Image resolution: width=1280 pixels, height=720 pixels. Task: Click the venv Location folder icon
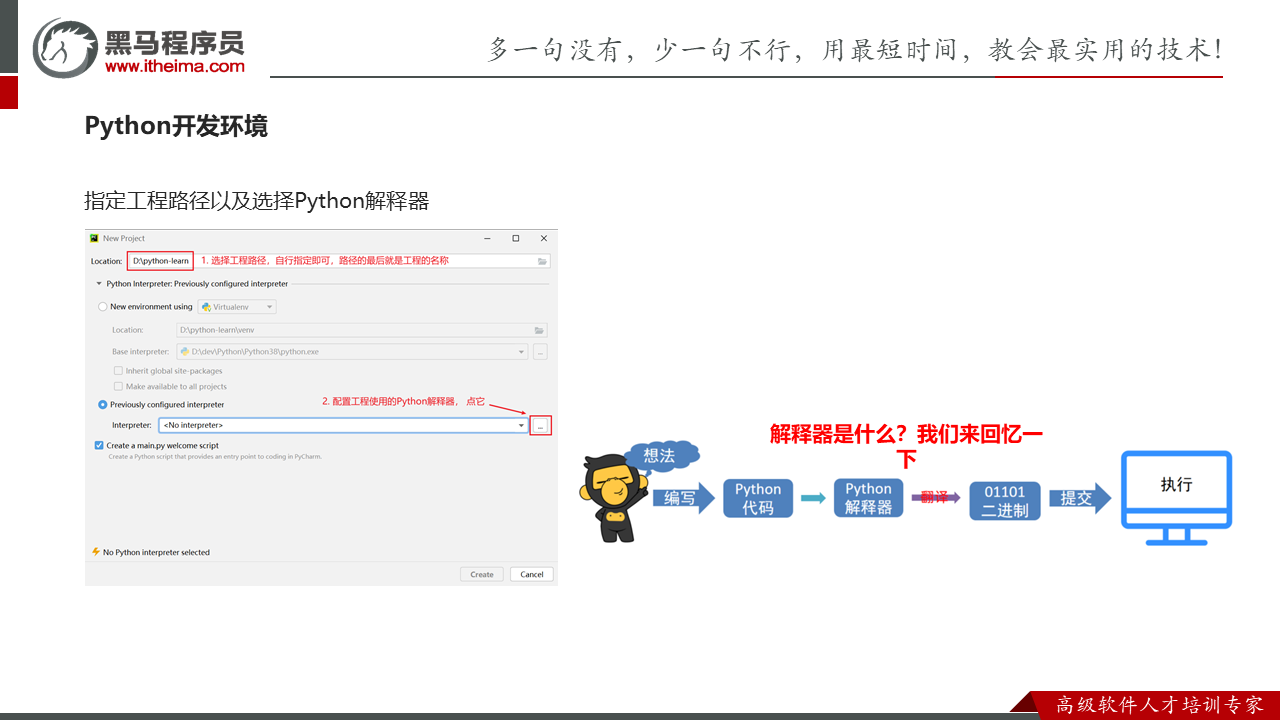coord(539,330)
